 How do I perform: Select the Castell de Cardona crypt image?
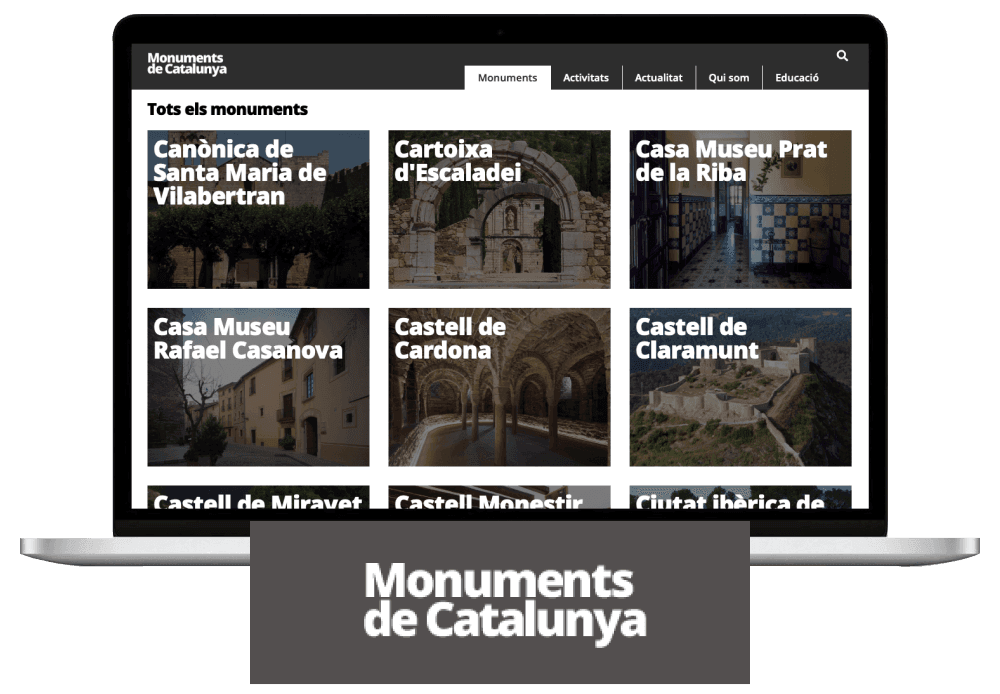(498, 420)
